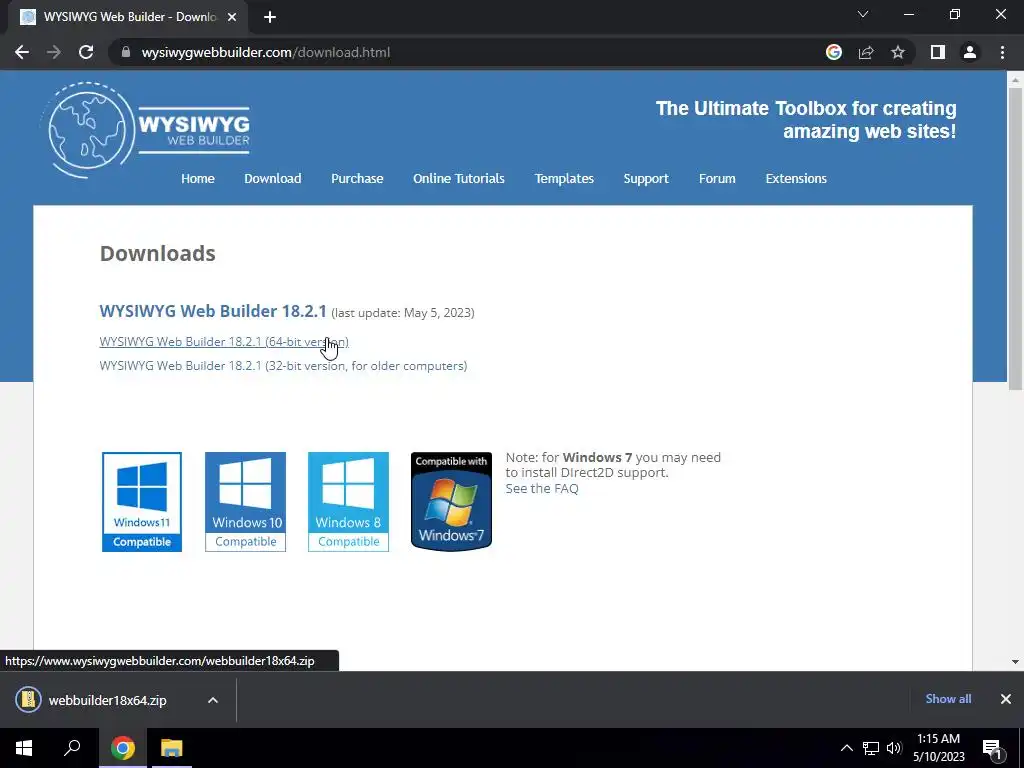Download the 32-bit version link

pyautogui.click(x=283, y=366)
